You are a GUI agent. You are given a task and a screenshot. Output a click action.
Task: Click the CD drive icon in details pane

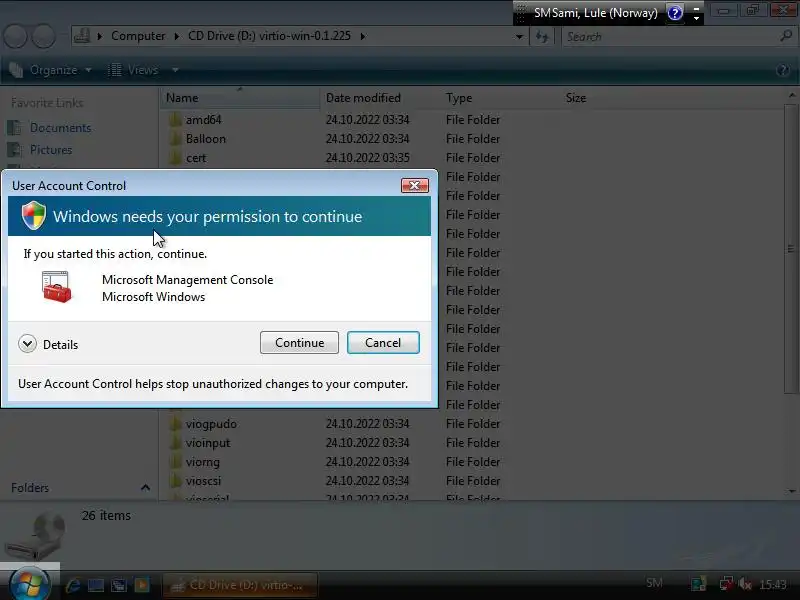pyautogui.click(x=36, y=537)
